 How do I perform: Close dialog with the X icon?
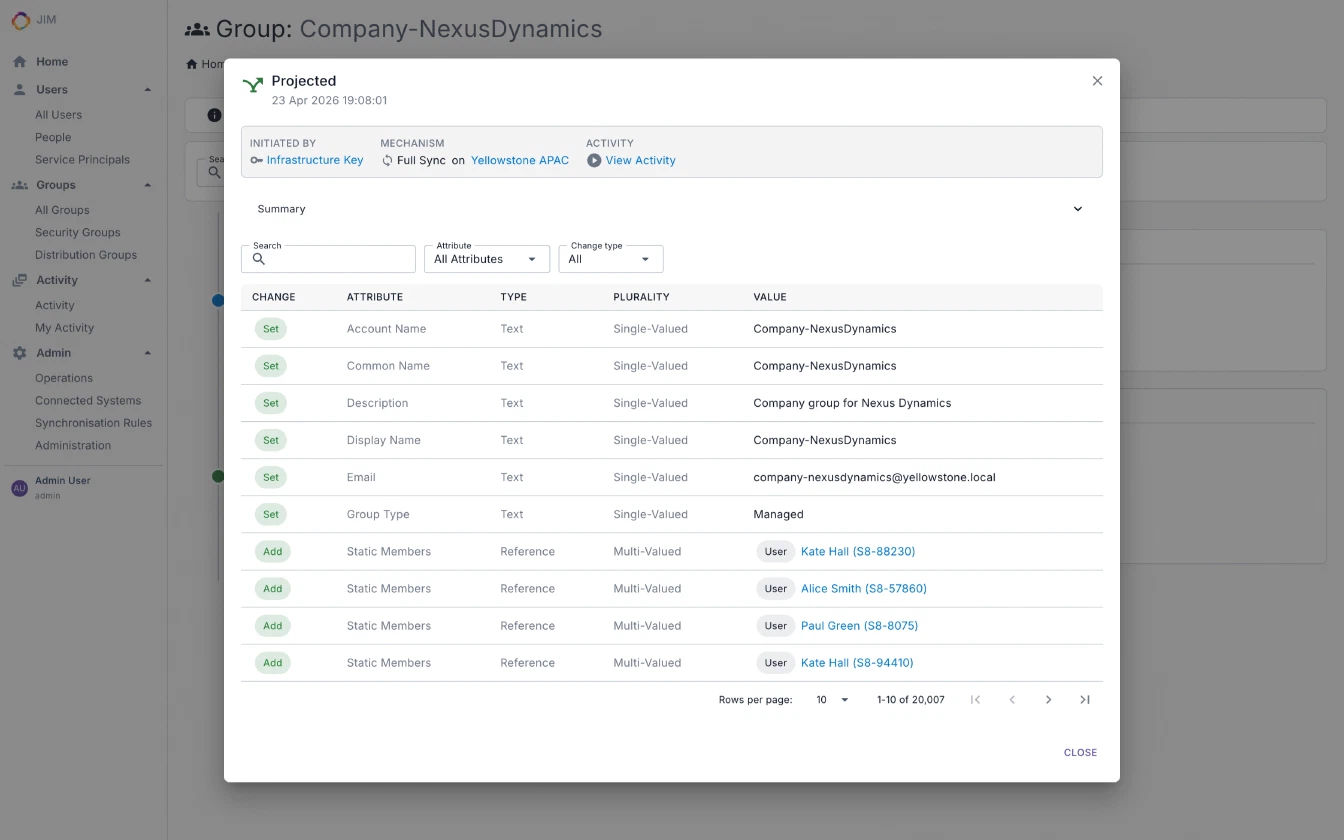(1097, 81)
